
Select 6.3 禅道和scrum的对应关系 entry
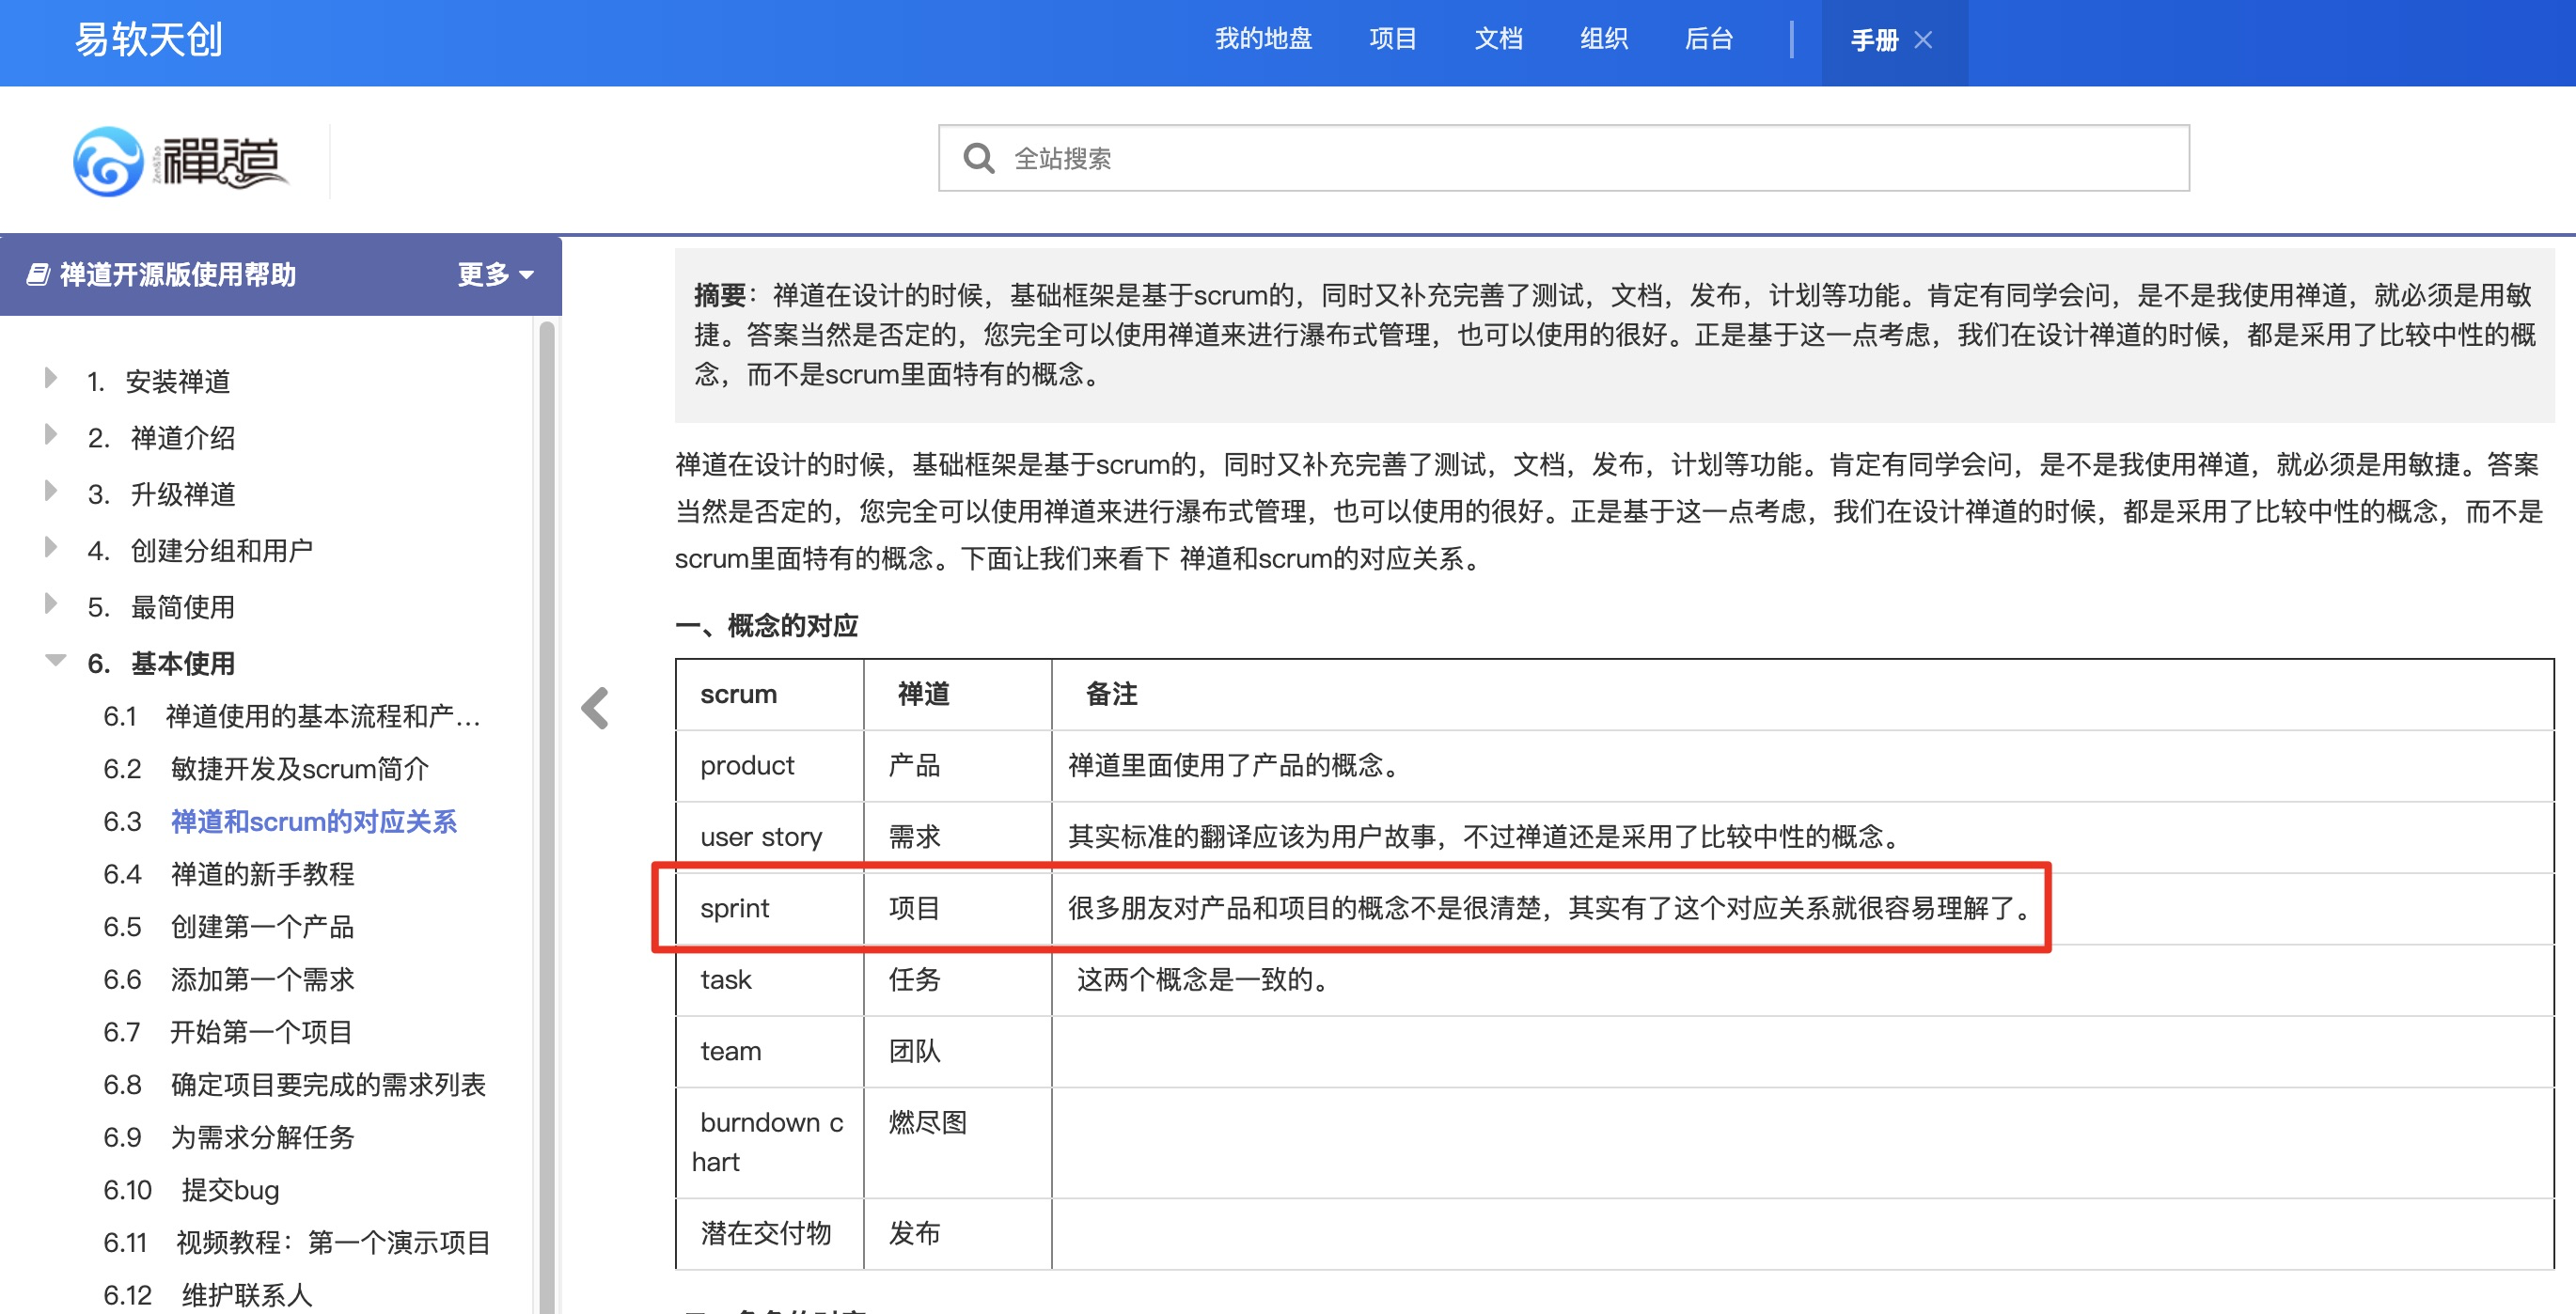coord(313,821)
